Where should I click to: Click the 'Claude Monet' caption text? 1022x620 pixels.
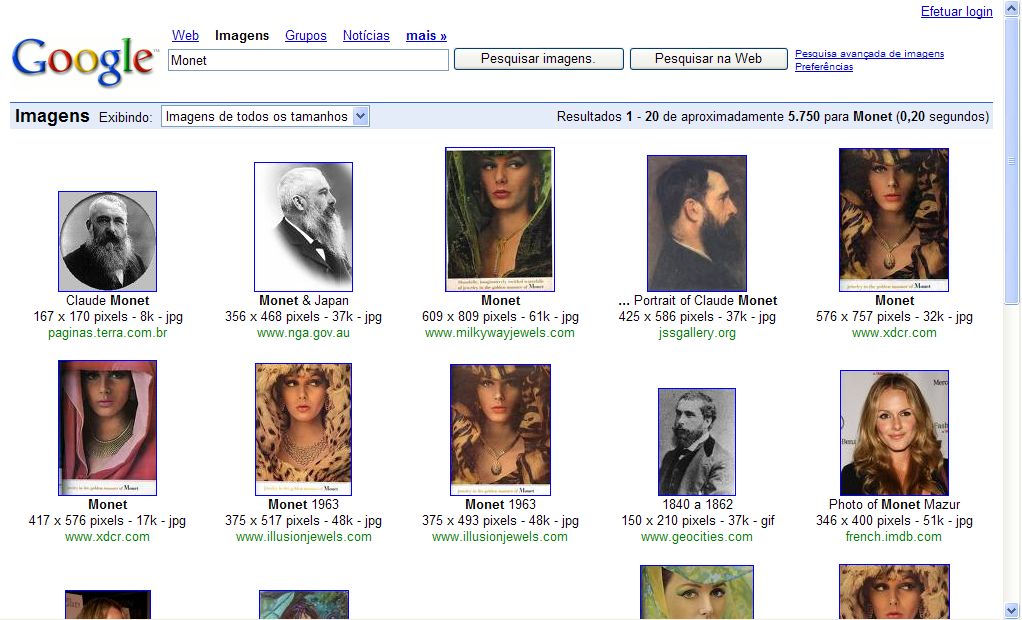pyautogui.click(x=108, y=301)
